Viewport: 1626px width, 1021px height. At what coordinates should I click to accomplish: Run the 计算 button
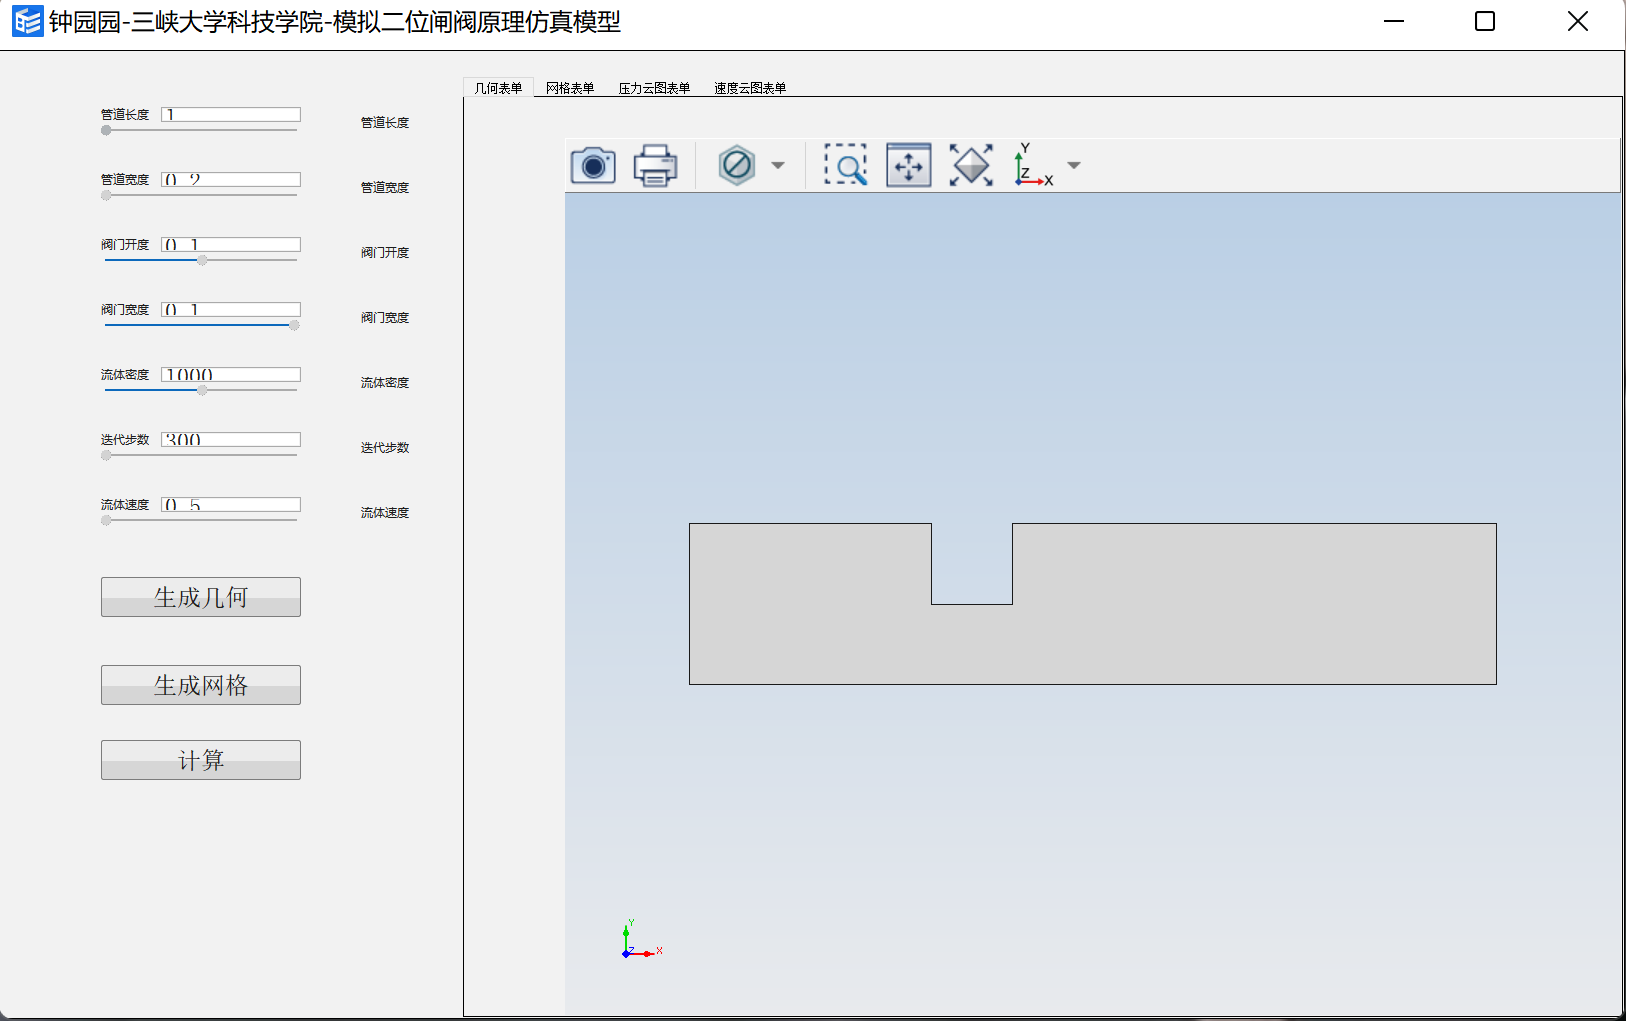(201, 760)
